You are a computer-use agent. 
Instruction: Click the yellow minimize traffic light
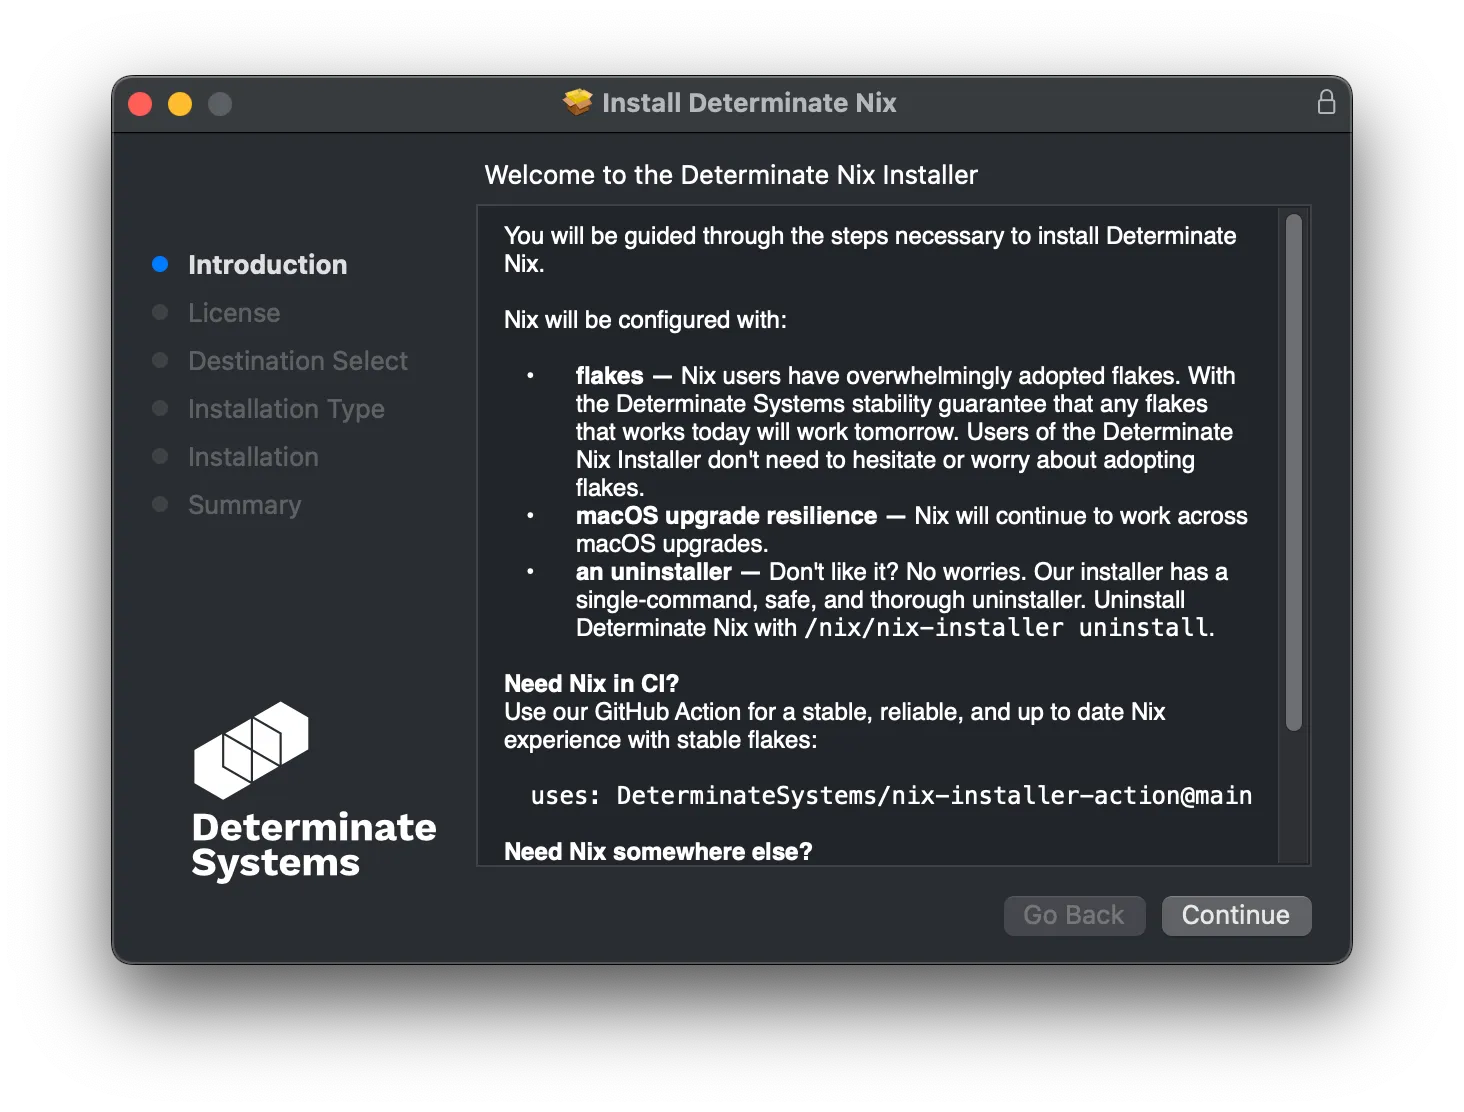180,103
